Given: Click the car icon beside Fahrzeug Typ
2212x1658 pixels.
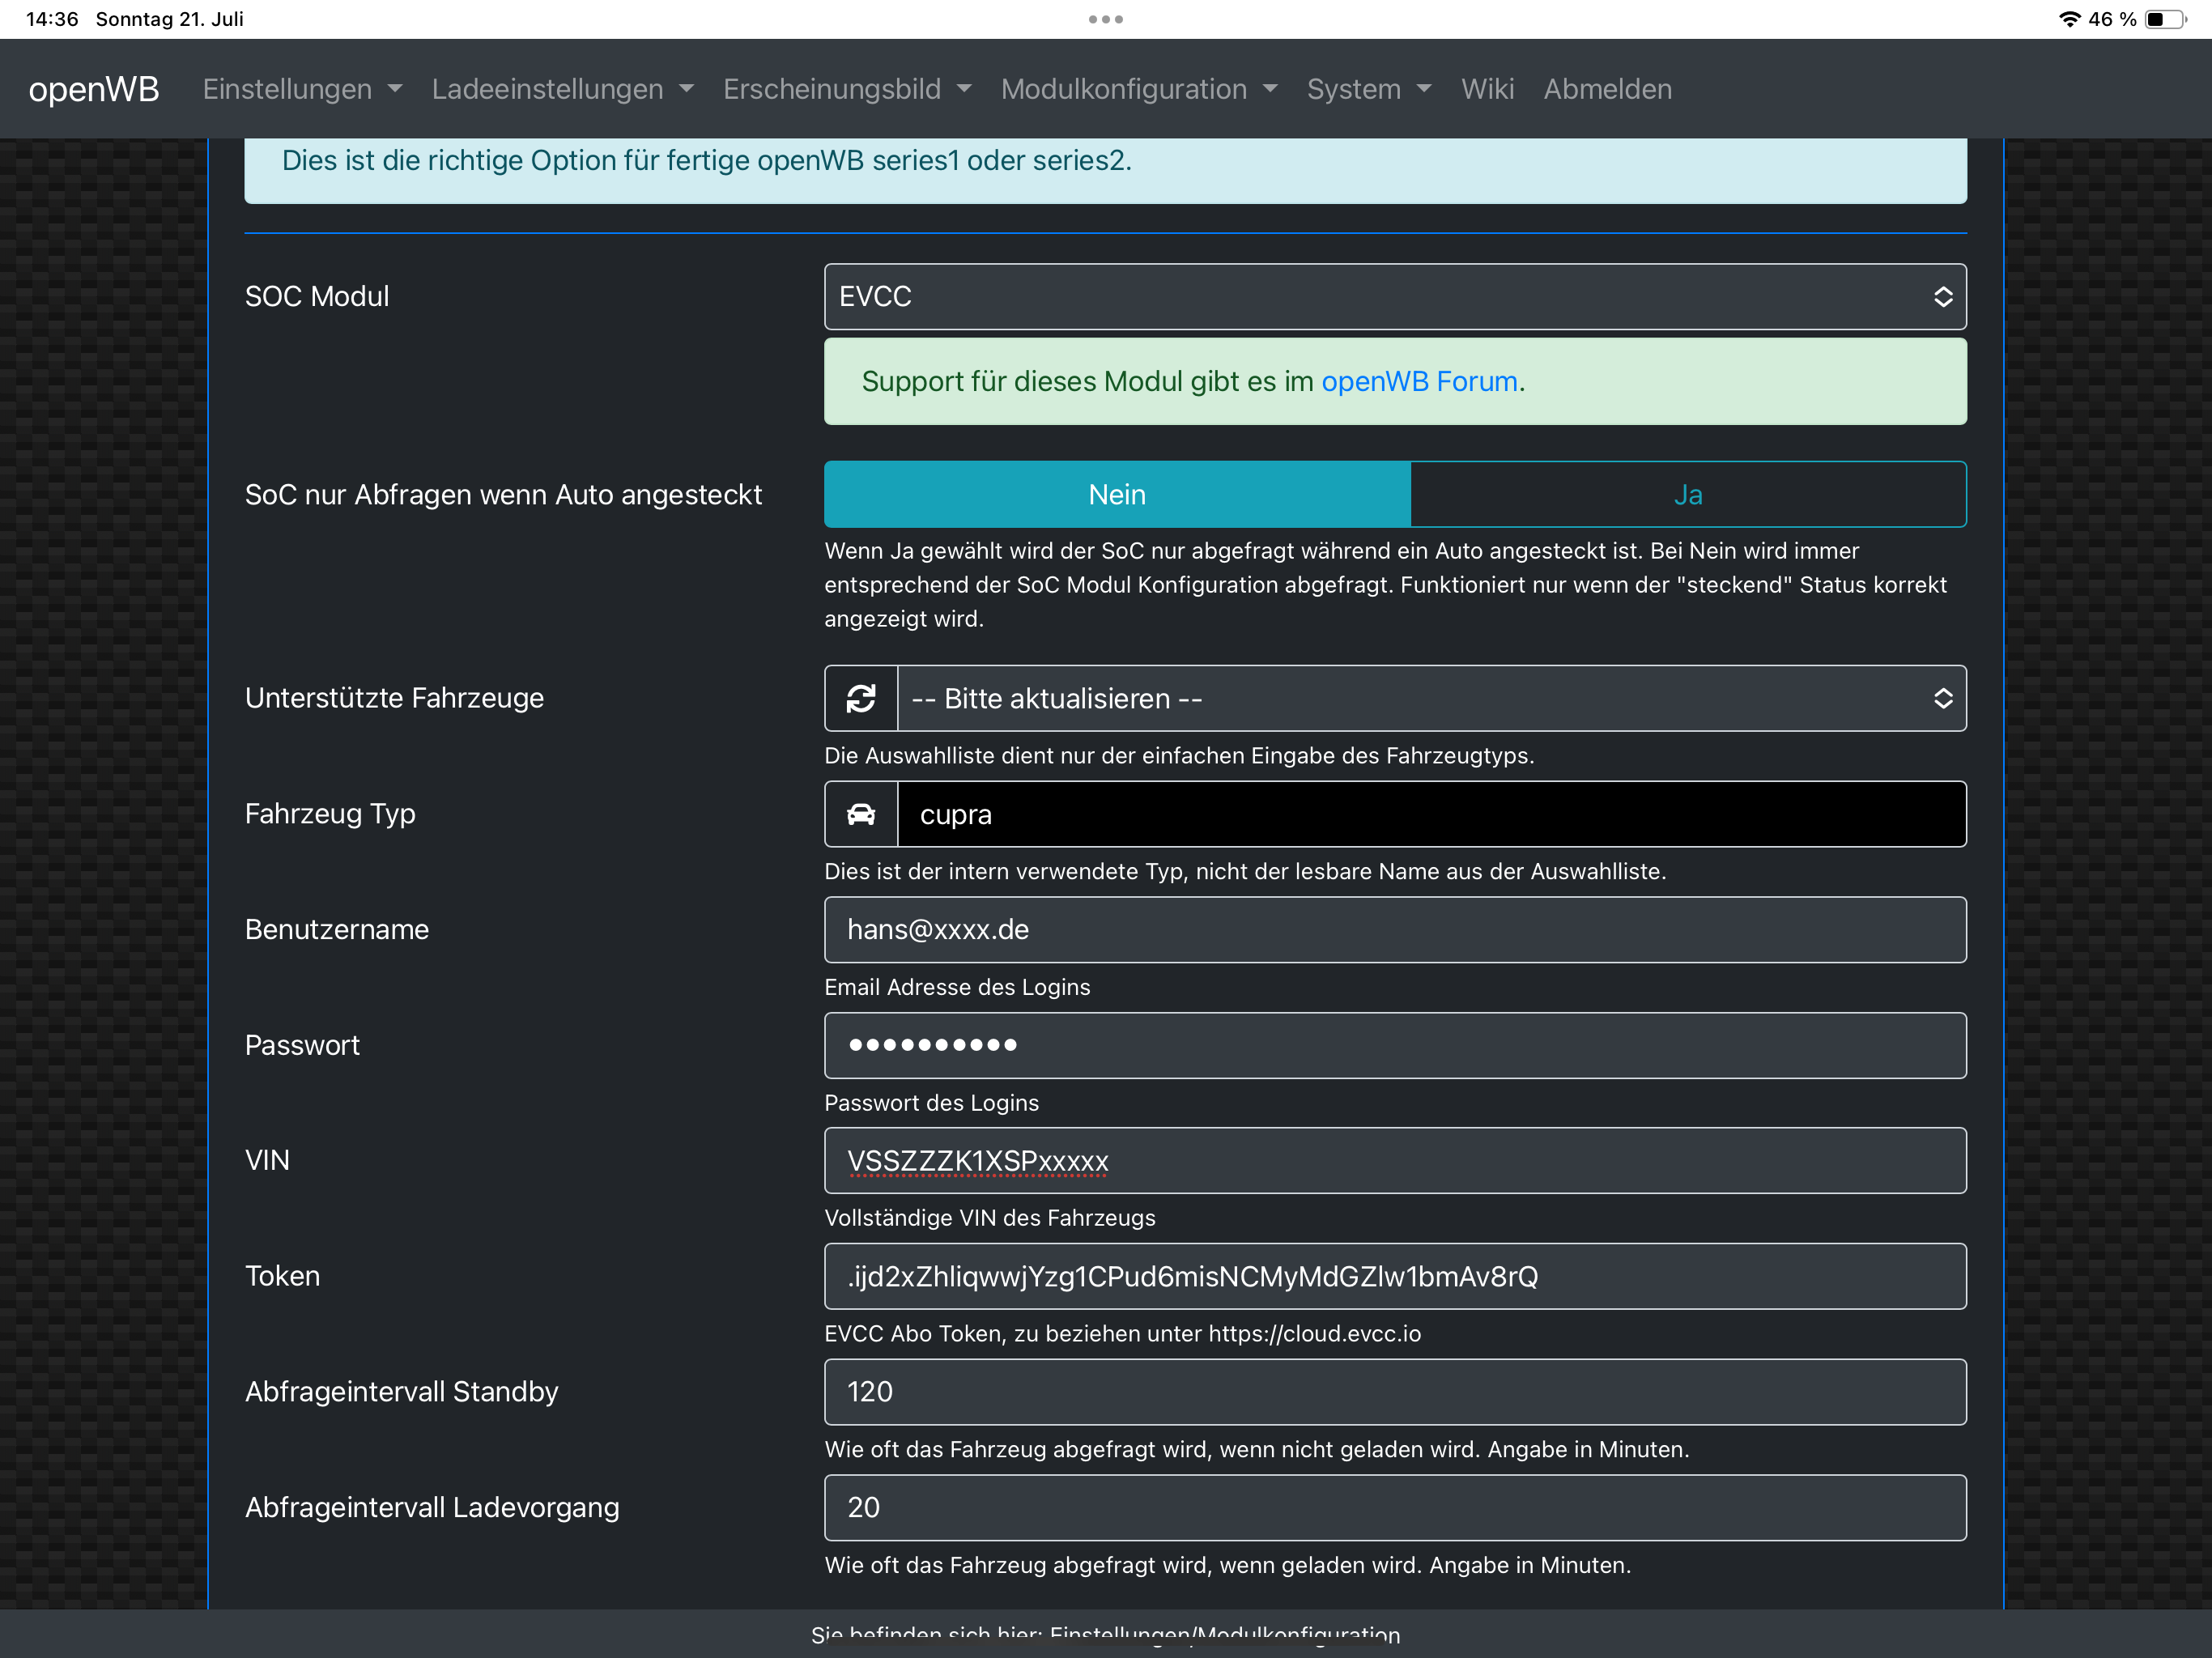Looking at the screenshot, I should 861,814.
